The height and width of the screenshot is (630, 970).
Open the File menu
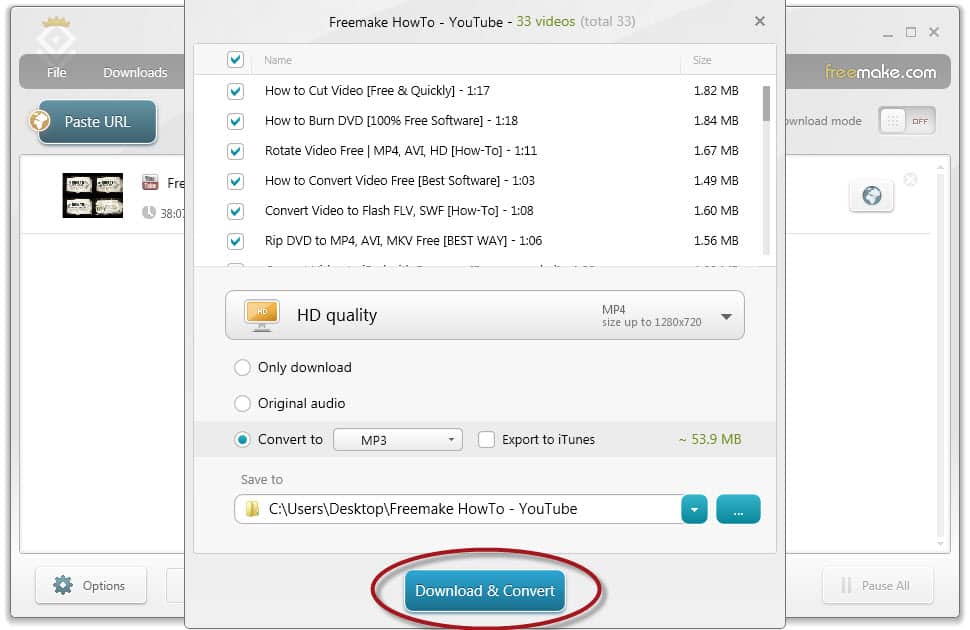point(56,72)
